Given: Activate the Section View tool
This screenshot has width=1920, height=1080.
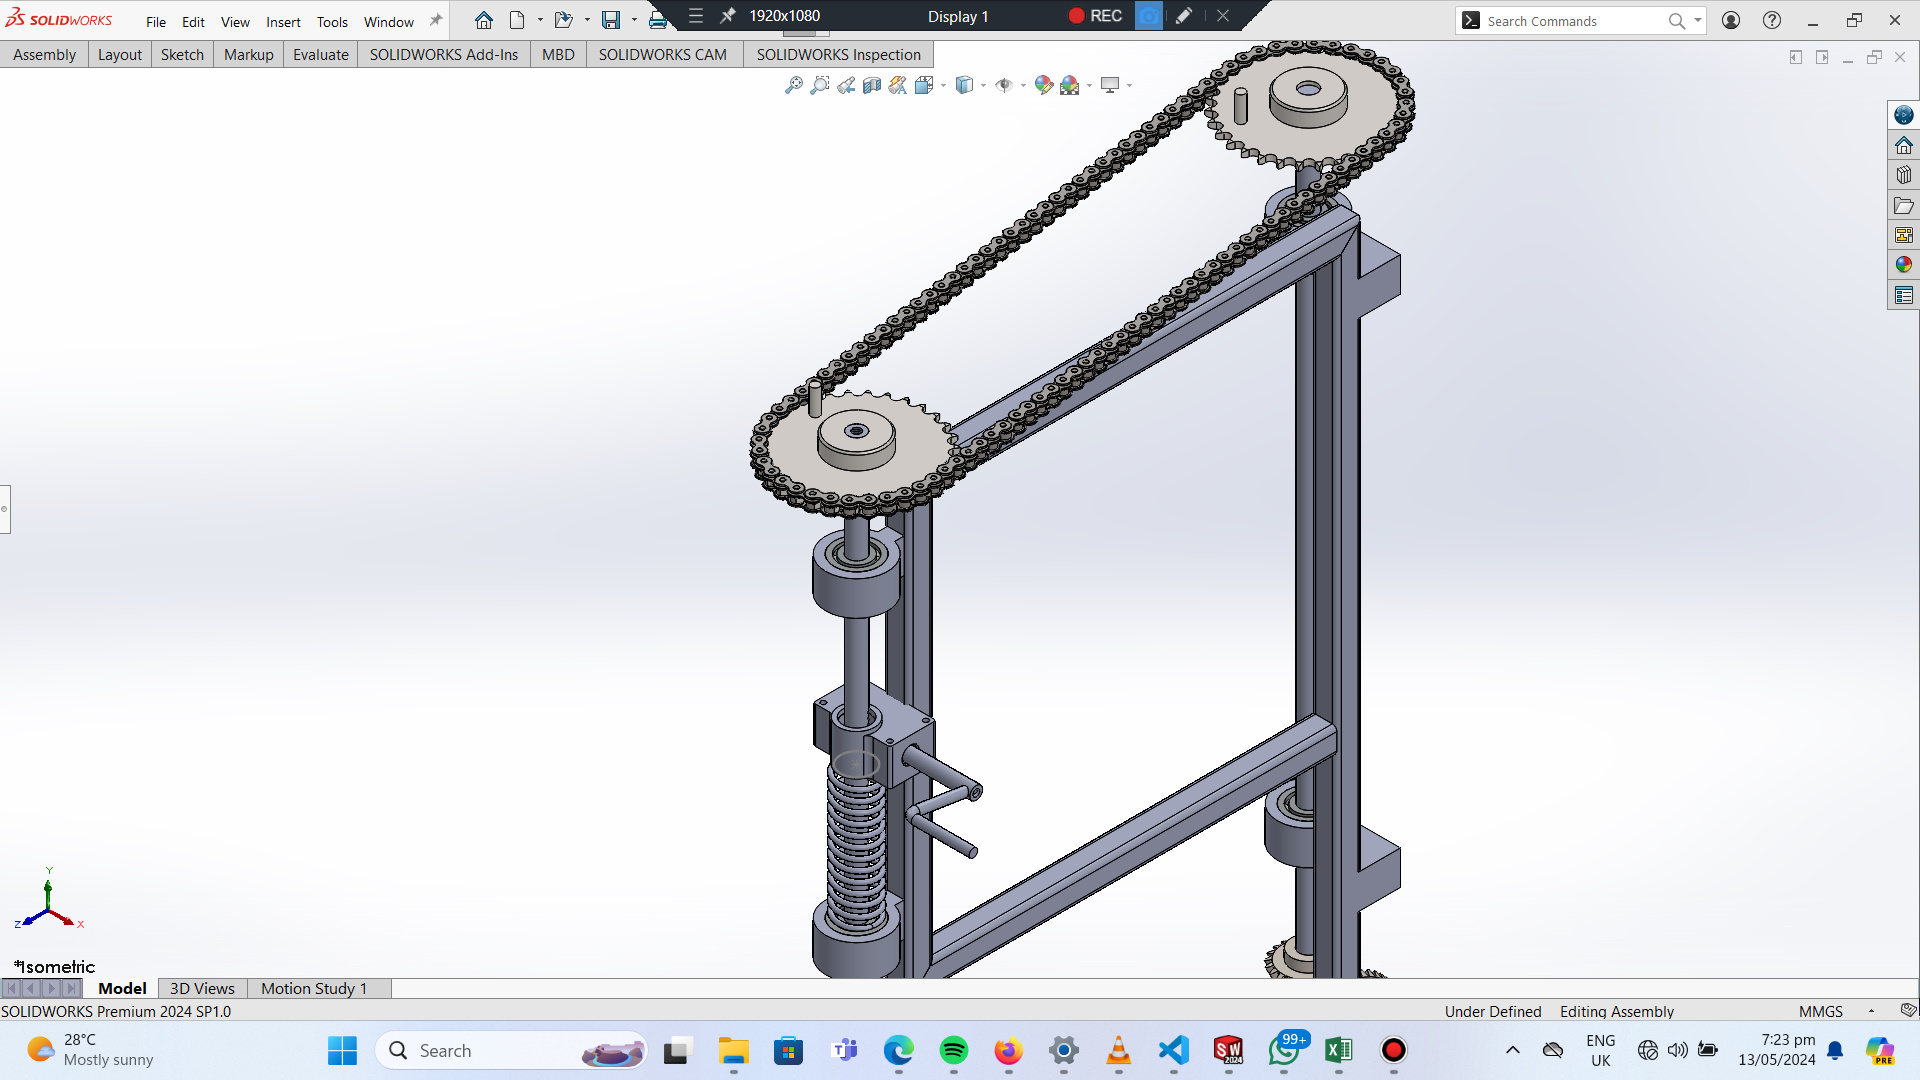Looking at the screenshot, I should 872,86.
